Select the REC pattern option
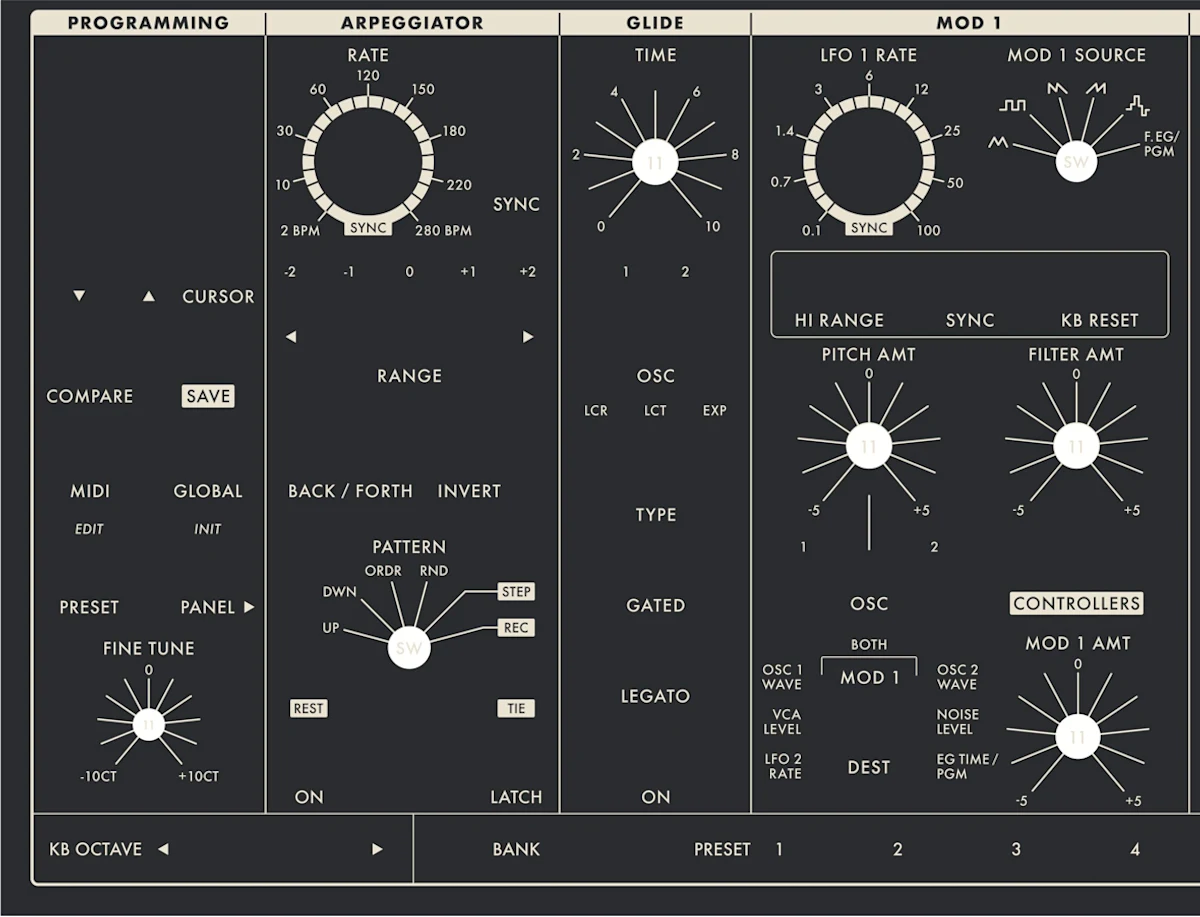Screen dimensions: 1200x917 pyautogui.click(x=516, y=628)
